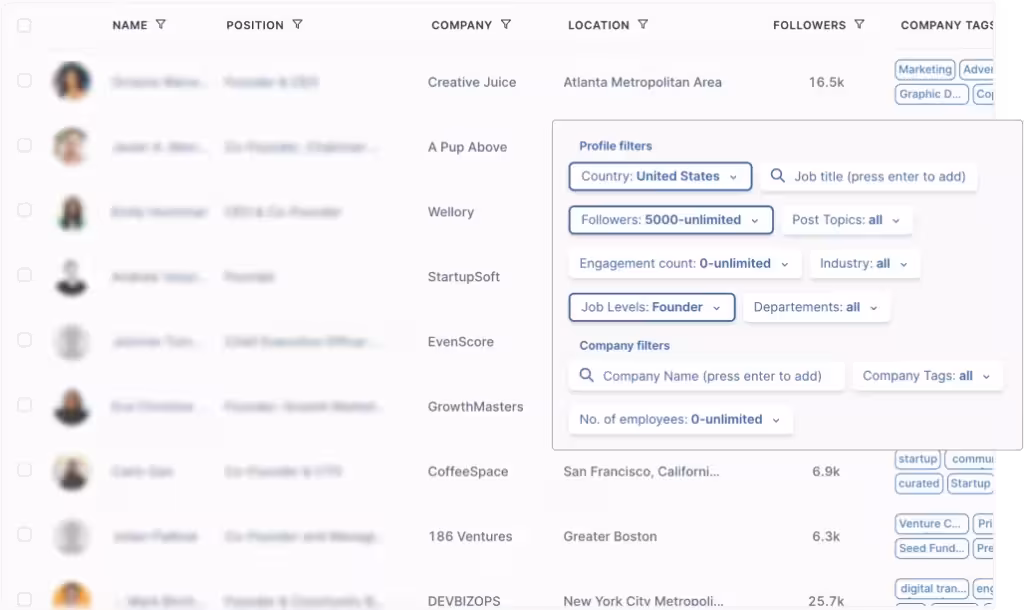Check the Creative Juice row checkbox
Image resolution: width=1024 pixels, height=610 pixels.
[24, 81]
